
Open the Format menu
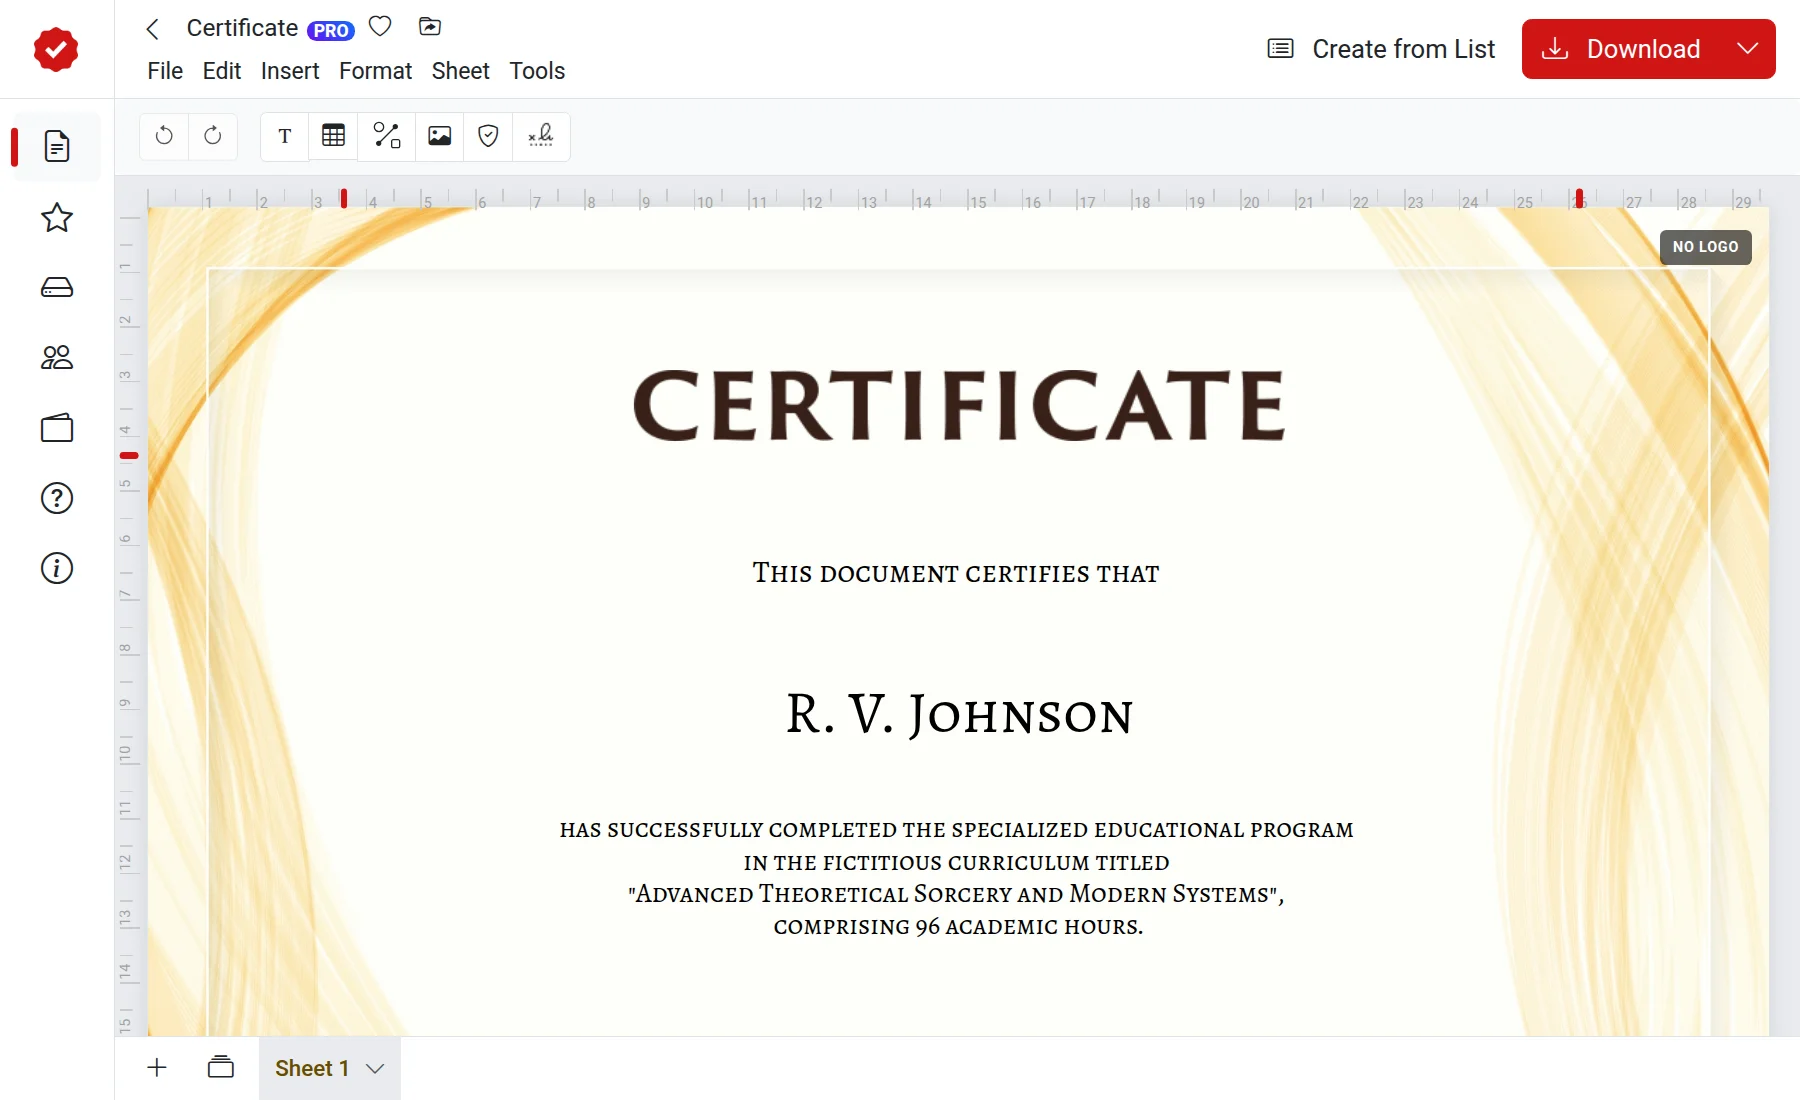[375, 71]
